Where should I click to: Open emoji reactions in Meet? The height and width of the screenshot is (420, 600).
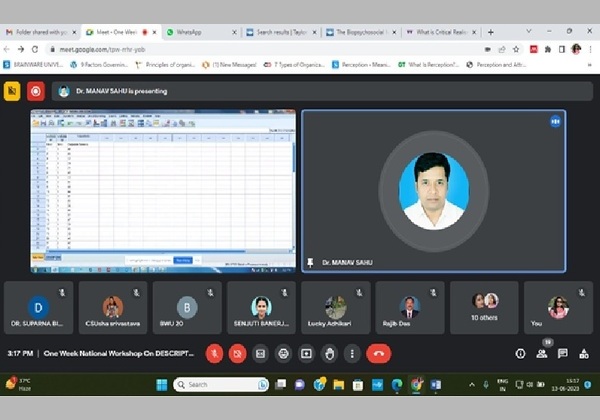point(283,353)
